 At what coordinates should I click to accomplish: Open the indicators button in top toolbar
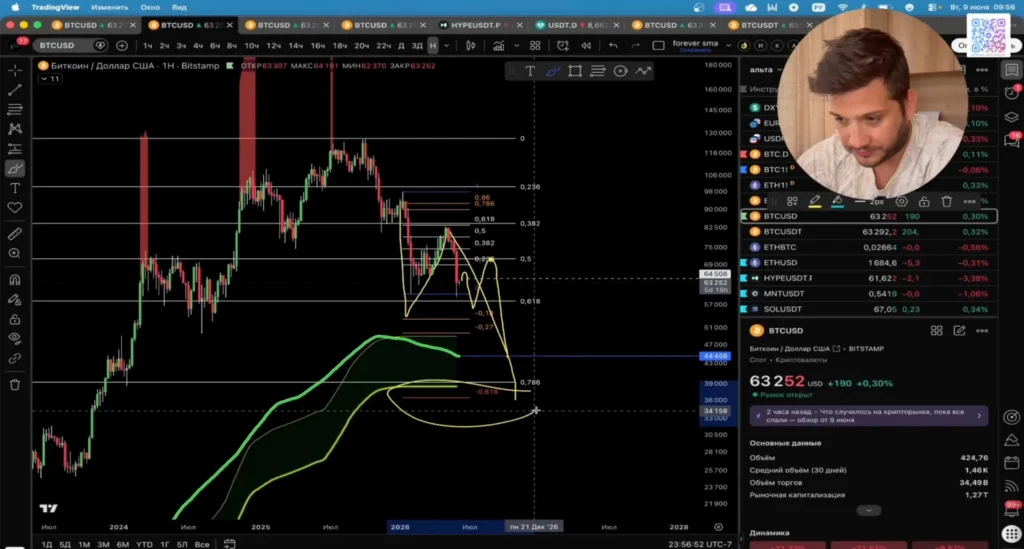click(x=498, y=45)
